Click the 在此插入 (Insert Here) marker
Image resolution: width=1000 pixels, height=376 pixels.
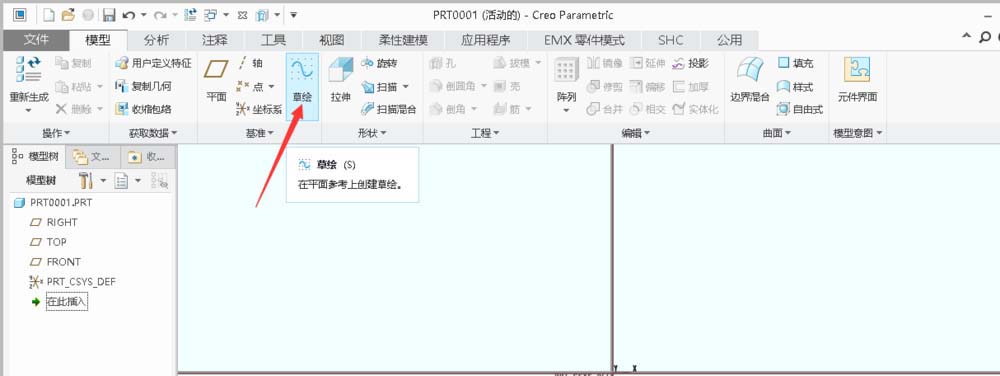(59, 302)
